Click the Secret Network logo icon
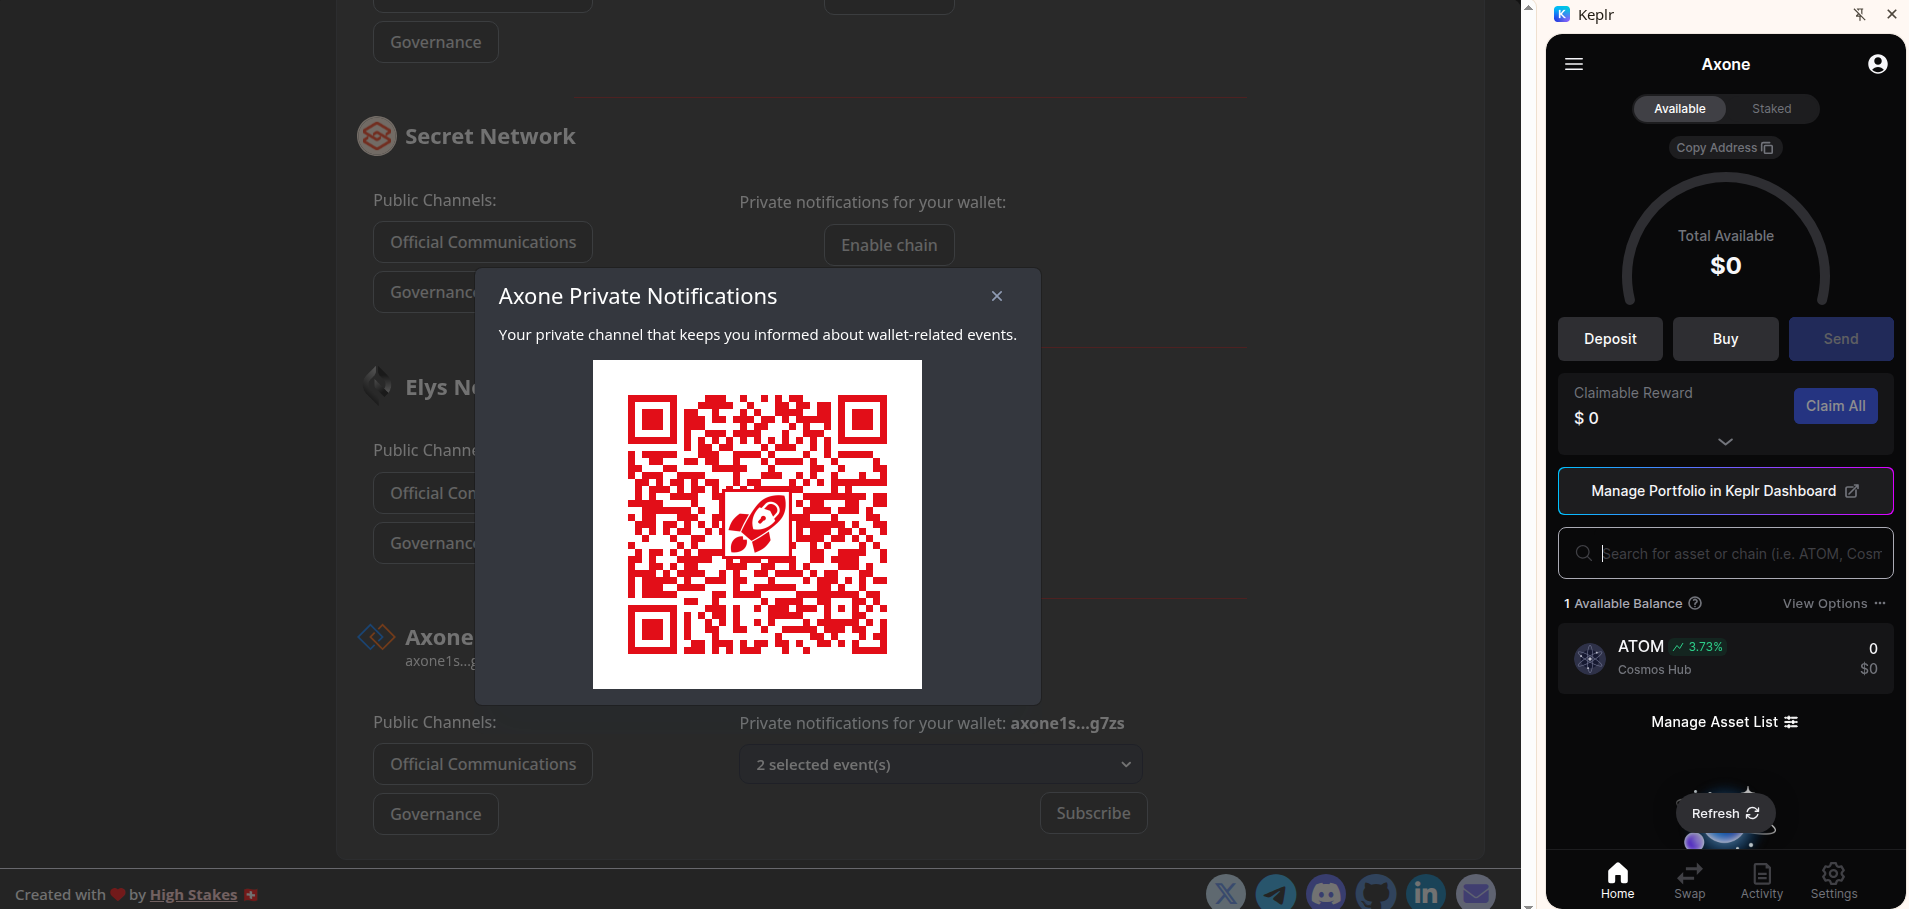1909x909 pixels. 377,136
